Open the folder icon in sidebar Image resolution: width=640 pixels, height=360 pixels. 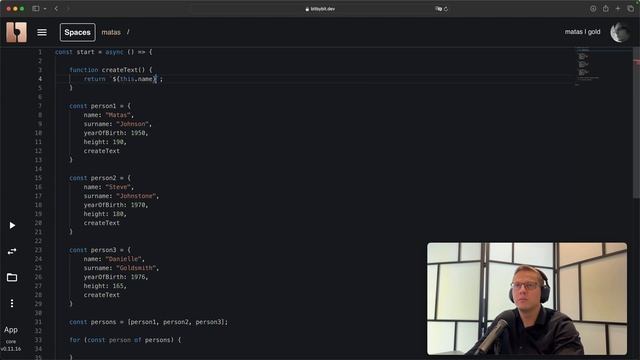(x=12, y=278)
